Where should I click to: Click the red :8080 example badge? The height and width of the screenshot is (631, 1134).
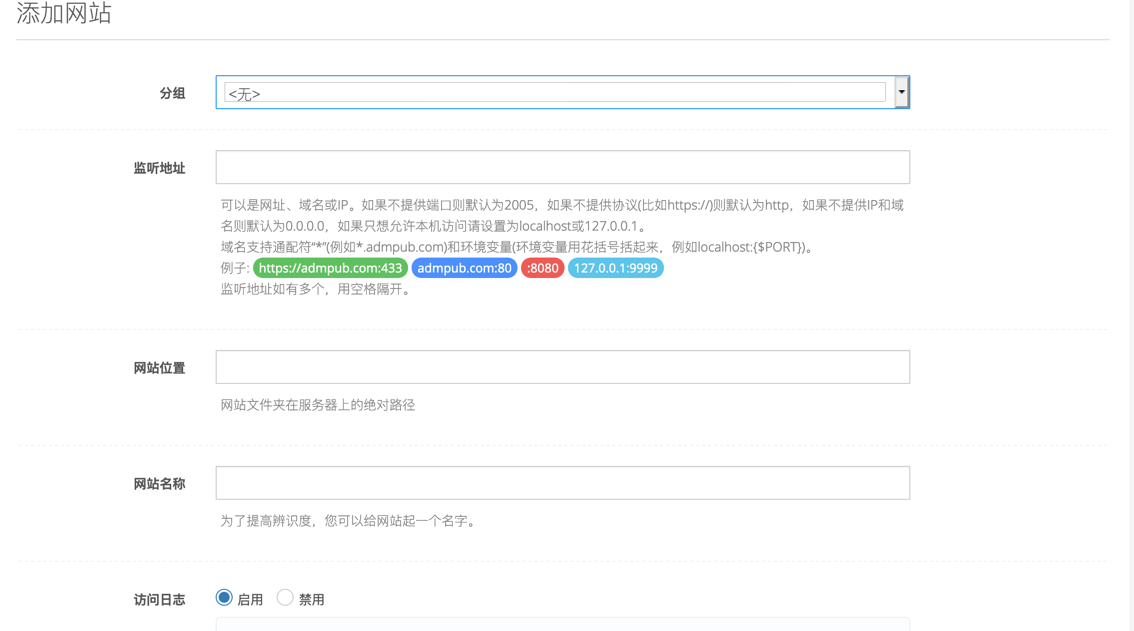pyautogui.click(x=541, y=268)
